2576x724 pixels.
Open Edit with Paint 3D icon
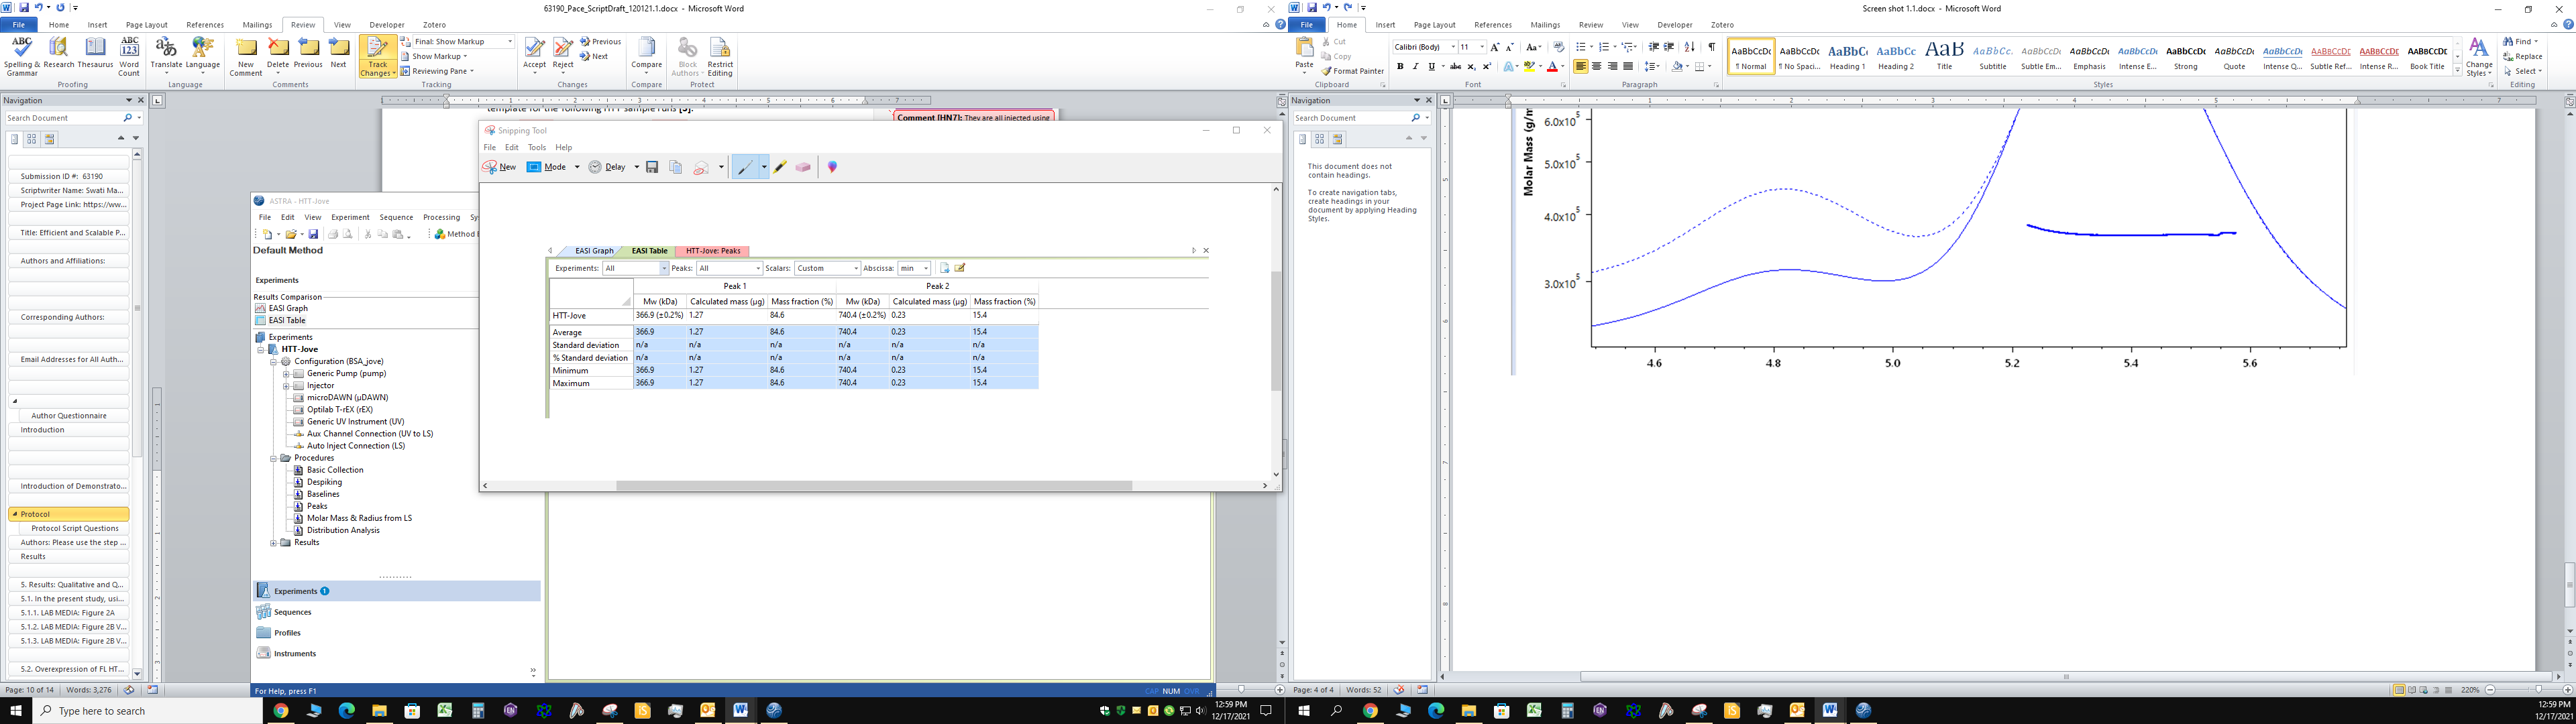point(832,167)
